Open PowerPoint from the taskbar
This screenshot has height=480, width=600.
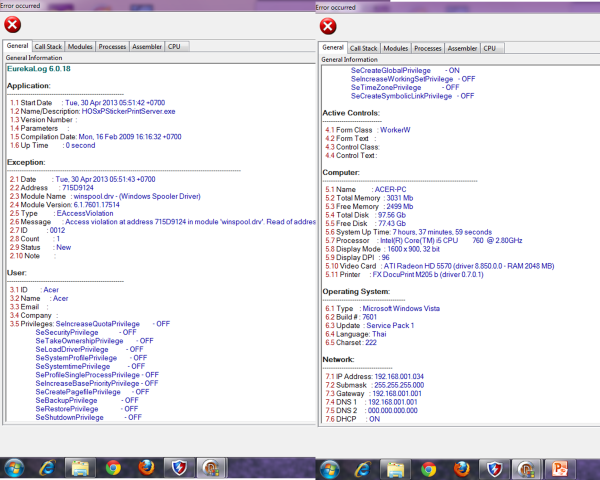click(x=560, y=469)
